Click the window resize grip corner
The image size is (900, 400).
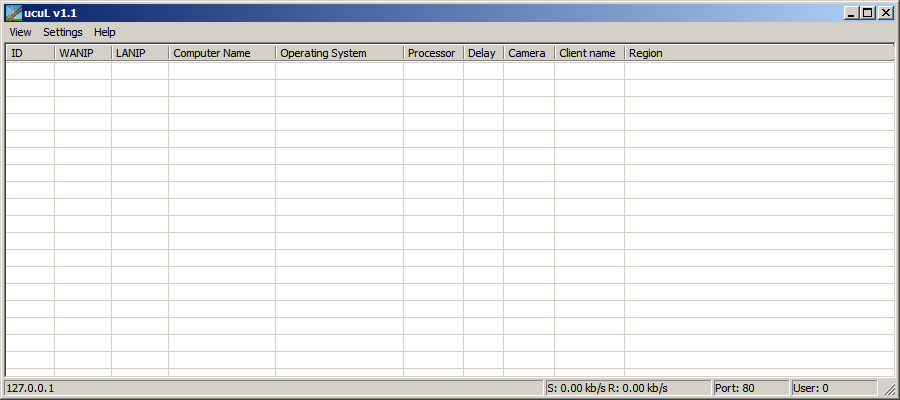[887, 389]
